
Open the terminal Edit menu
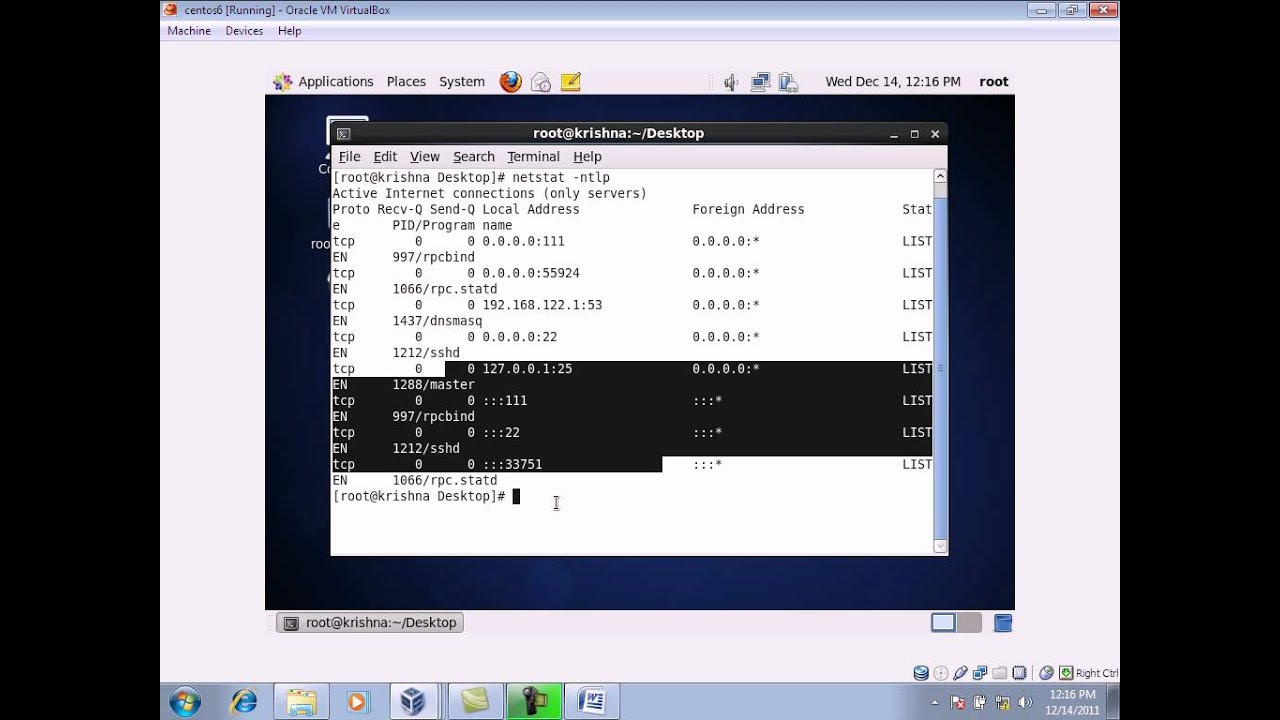point(385,157)
